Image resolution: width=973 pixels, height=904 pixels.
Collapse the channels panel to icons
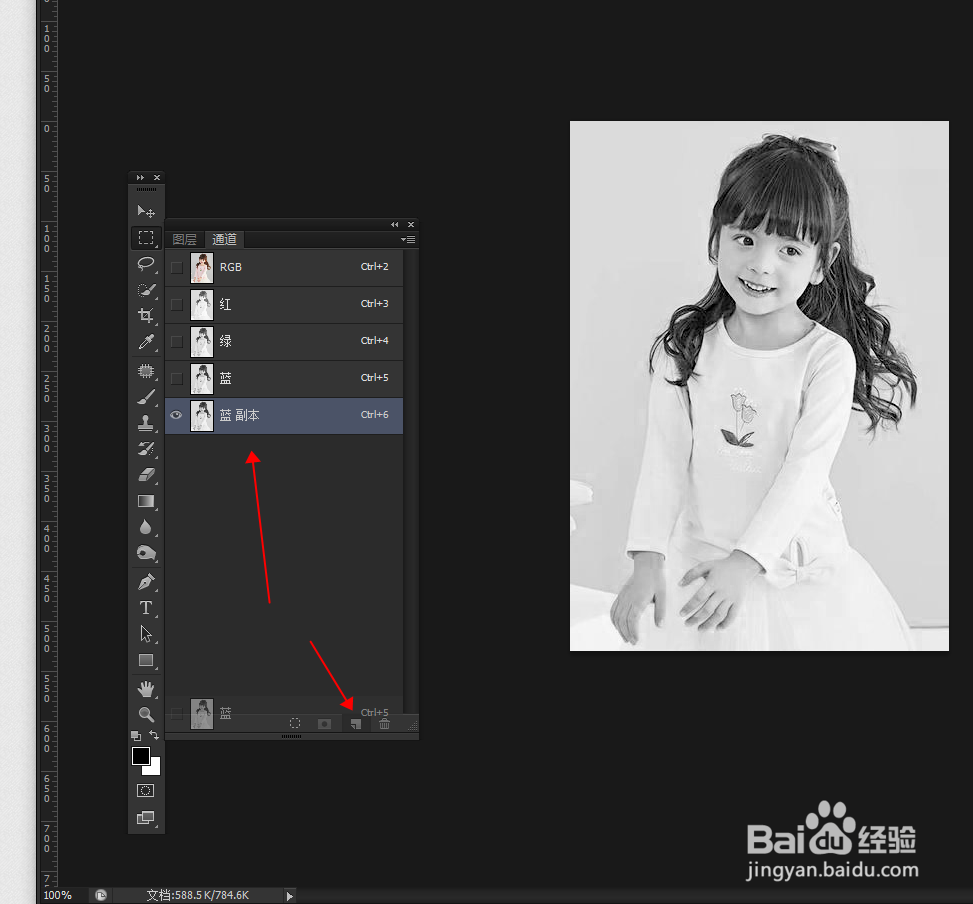pos(394,225)
